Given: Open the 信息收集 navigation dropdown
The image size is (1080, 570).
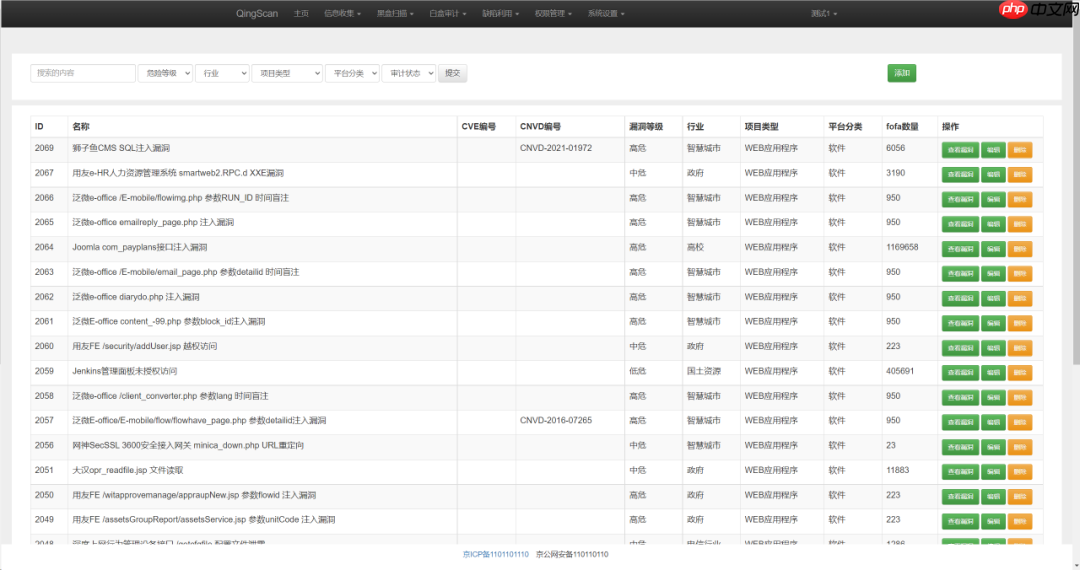Looking at the screenshot, I should click(341, 14).
